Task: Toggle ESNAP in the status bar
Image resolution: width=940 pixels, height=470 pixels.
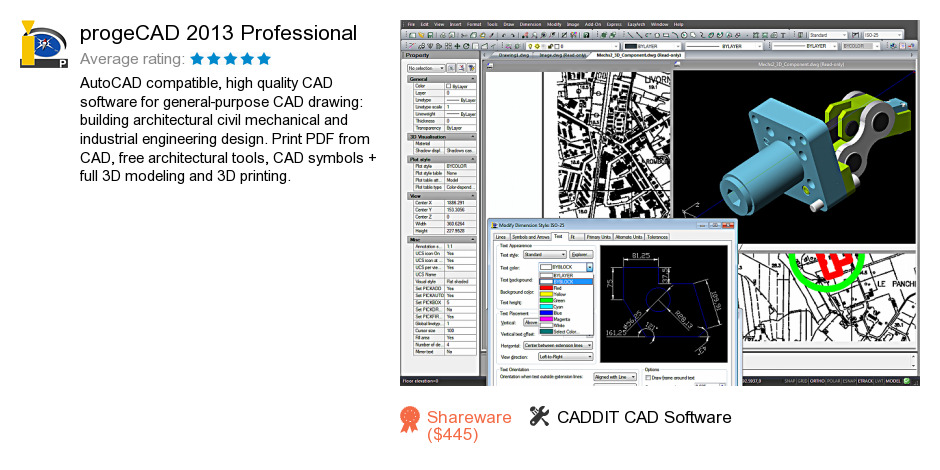Action: 849,381
